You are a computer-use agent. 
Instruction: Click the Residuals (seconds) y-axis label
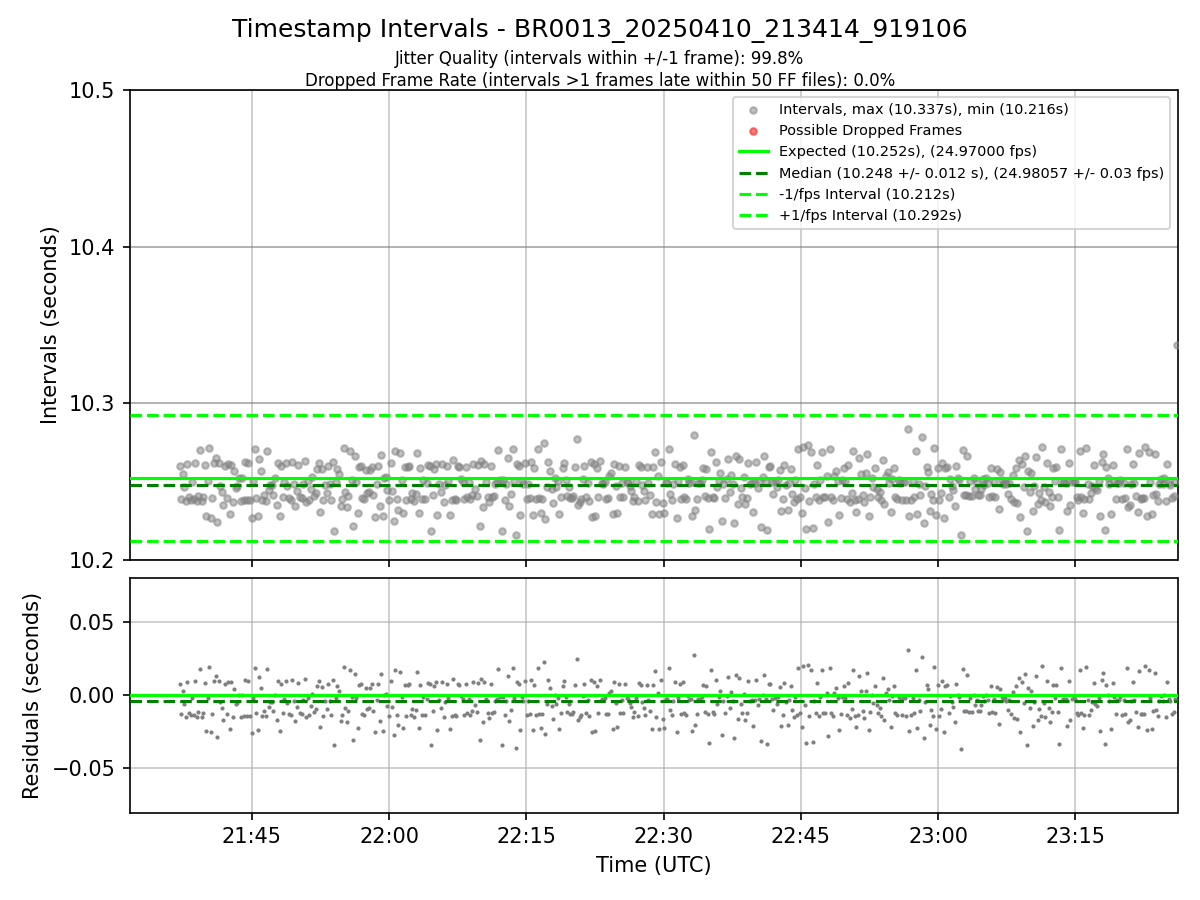(x=31, y=696)
